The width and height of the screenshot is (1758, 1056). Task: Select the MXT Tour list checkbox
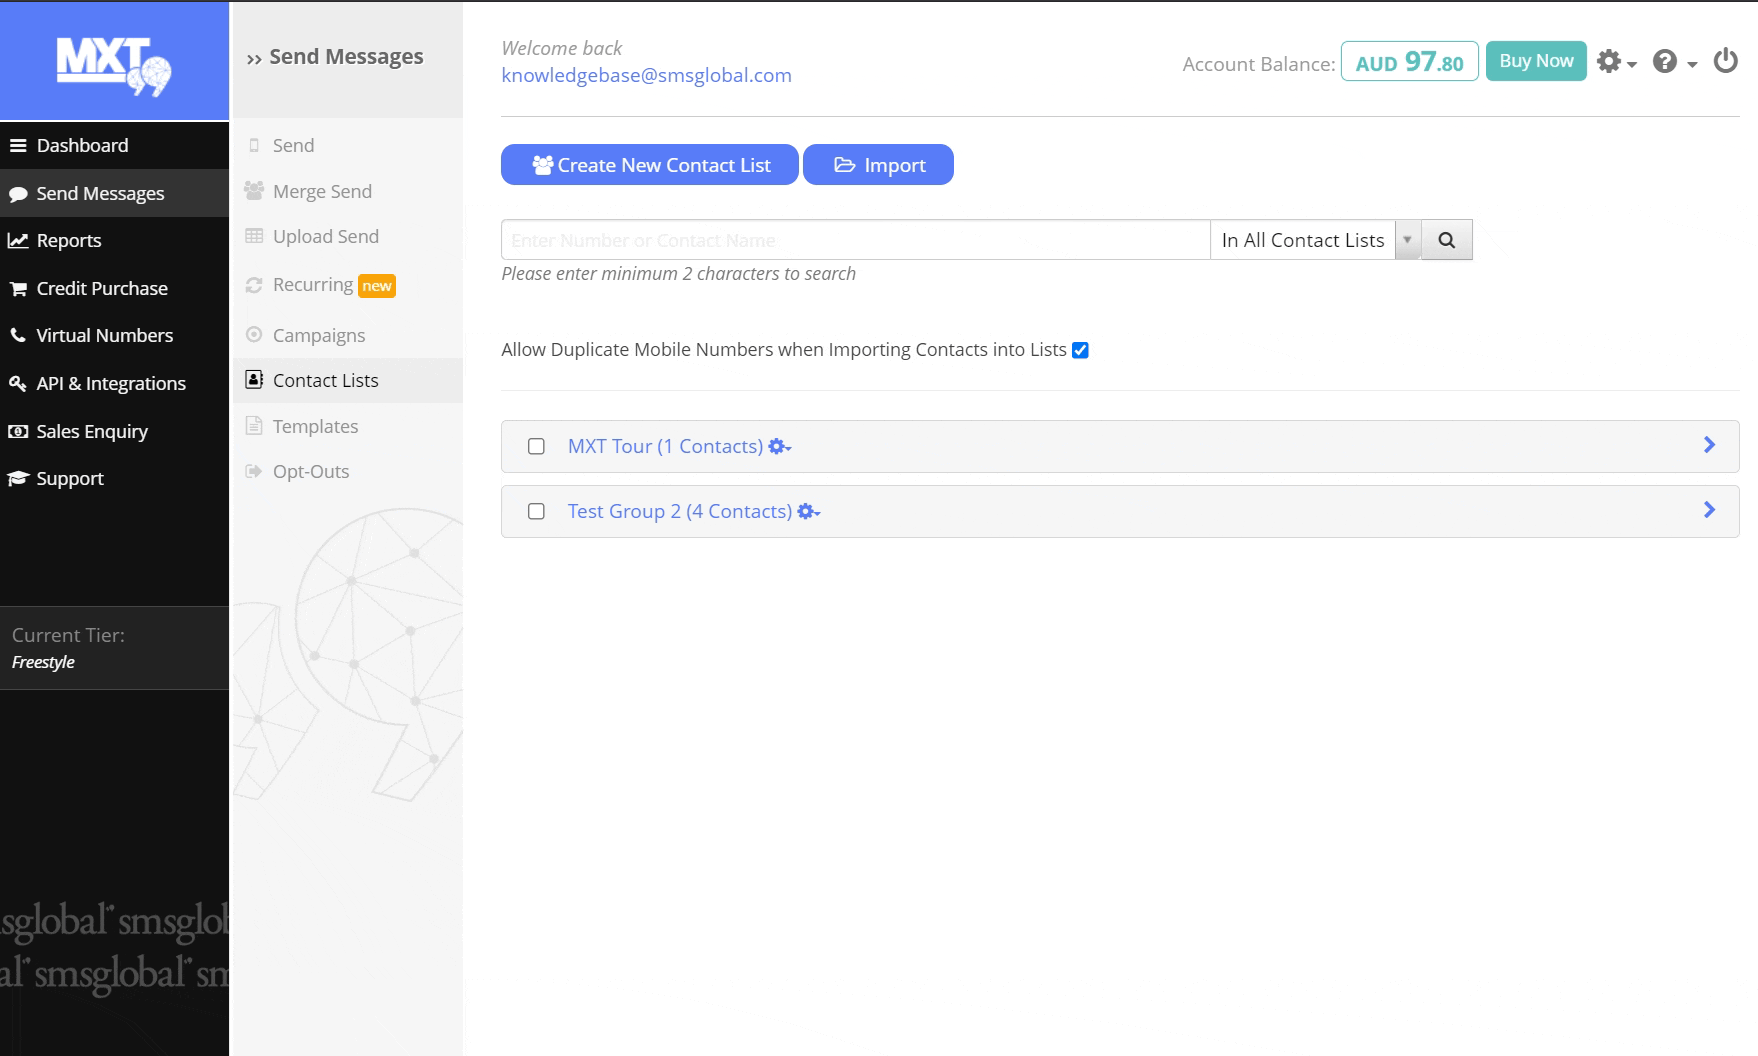pos(536,446)
